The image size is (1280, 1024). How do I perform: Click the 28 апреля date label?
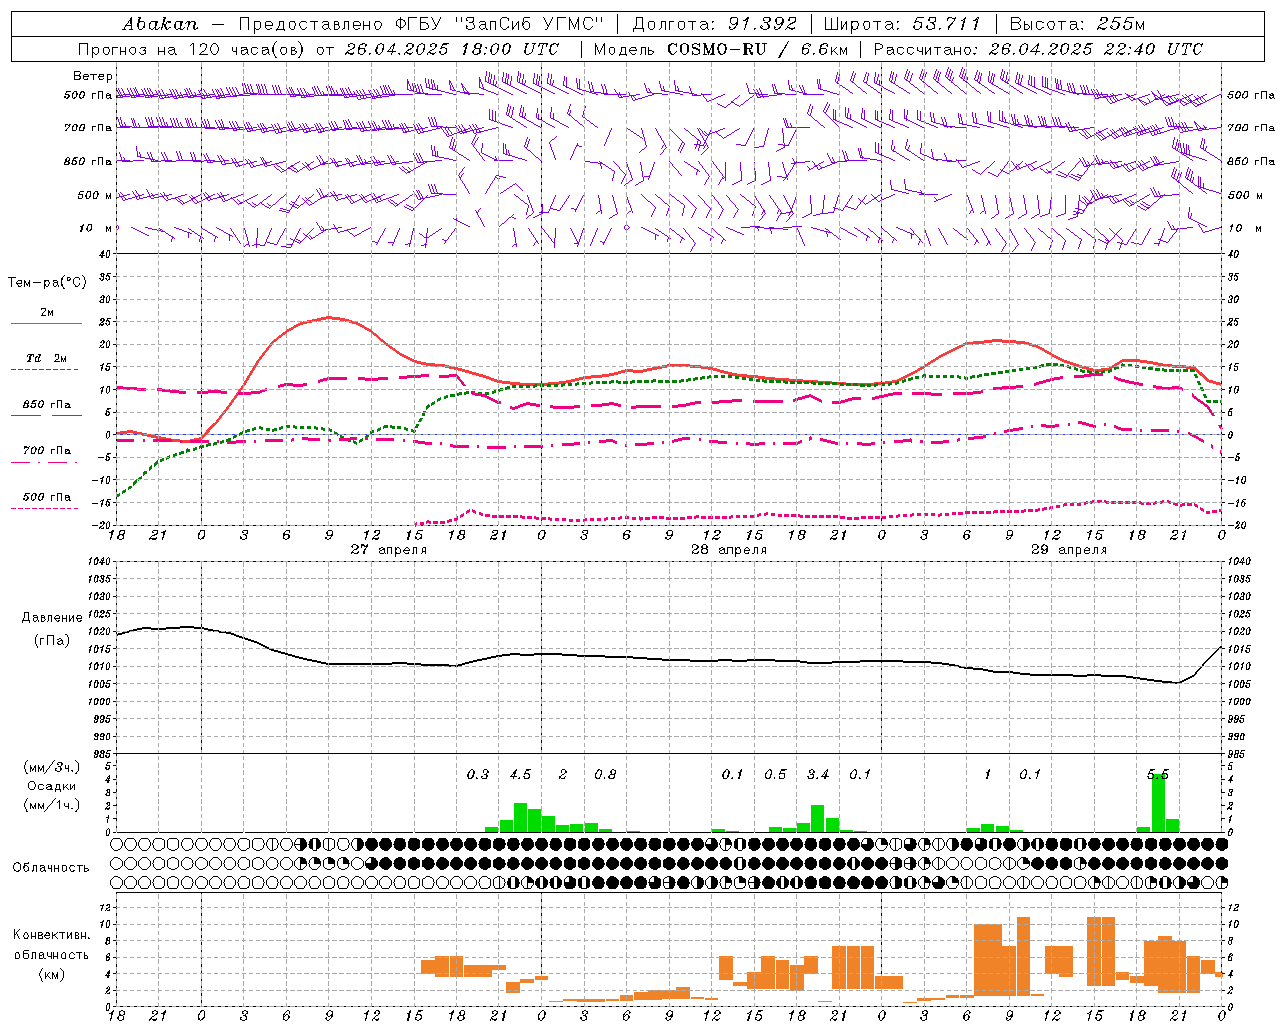click(x=729, y=550)
